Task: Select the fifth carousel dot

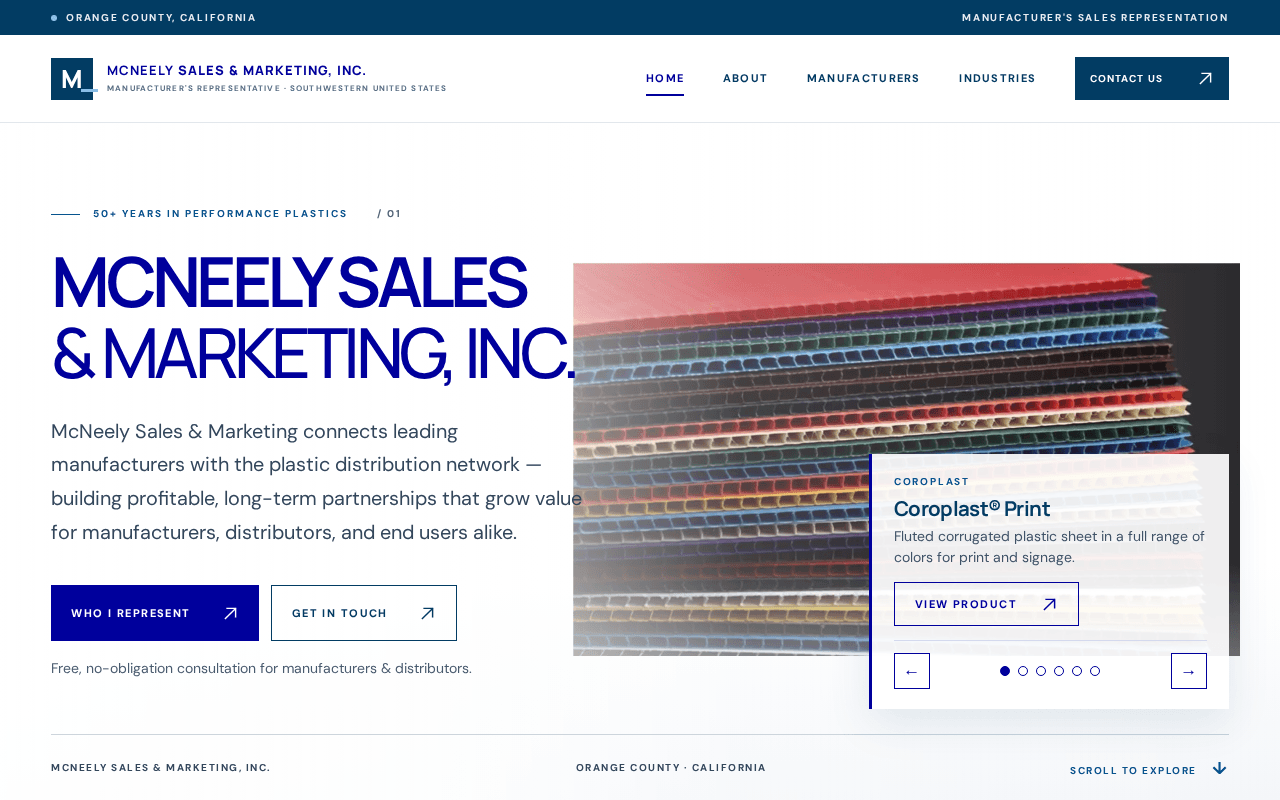Action: 1077,671
